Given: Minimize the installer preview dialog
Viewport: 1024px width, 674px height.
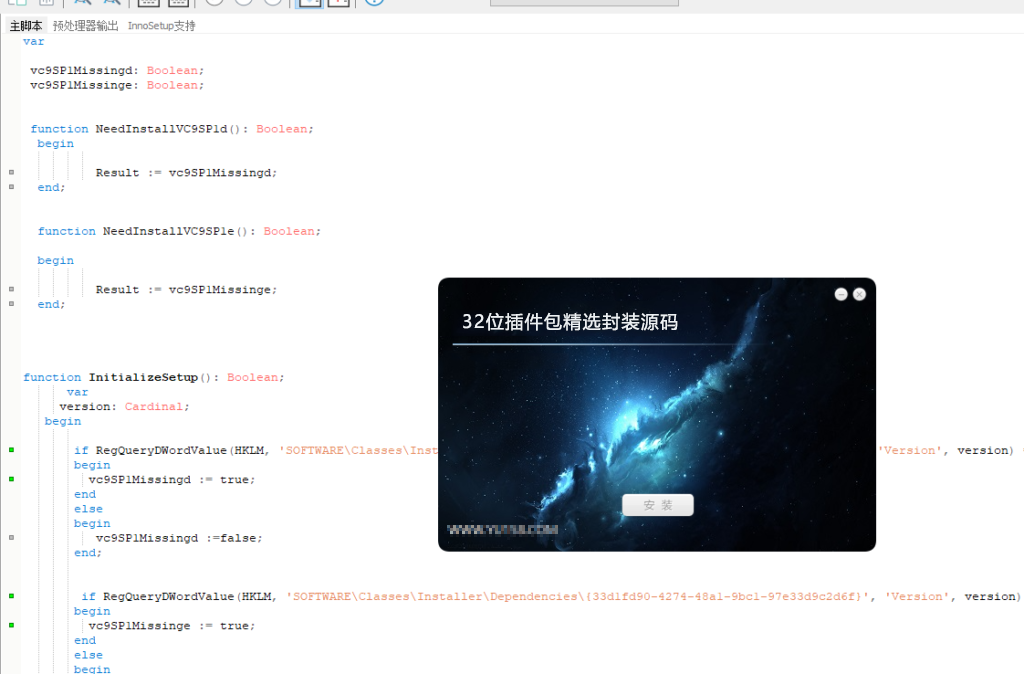Looking at the screenshot, I should pyautogui.click(x=841, y=294).
